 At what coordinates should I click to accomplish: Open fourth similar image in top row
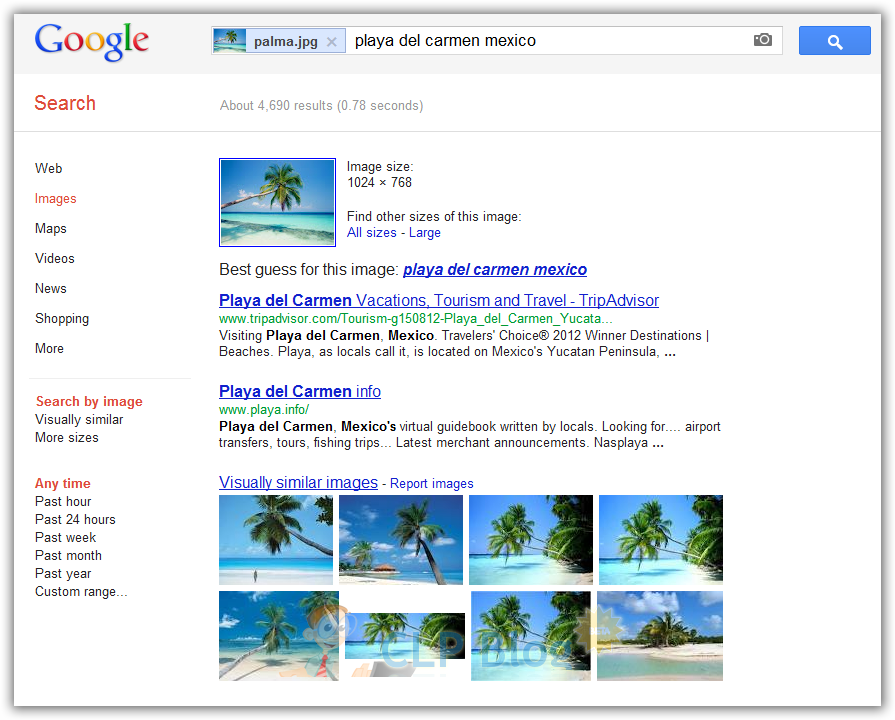pyautogui.click(x=661, y=540)
